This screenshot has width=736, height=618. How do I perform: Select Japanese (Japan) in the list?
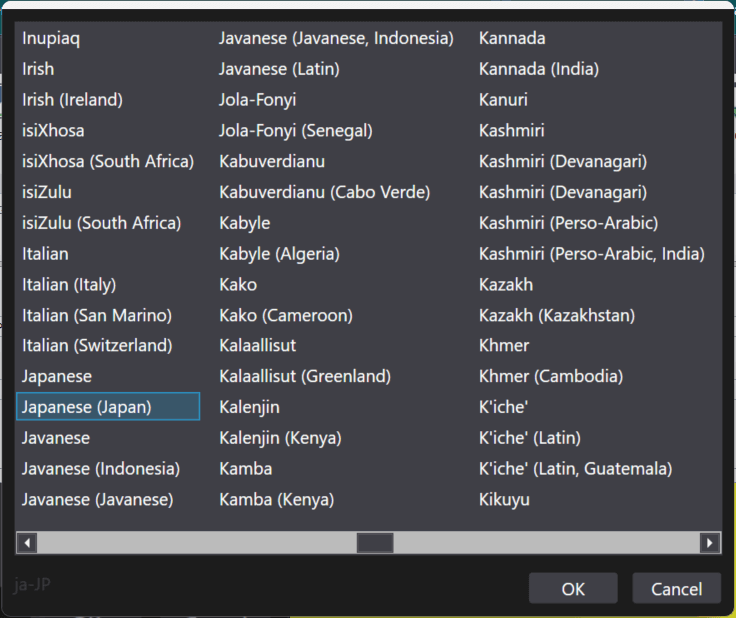(87, 407)
